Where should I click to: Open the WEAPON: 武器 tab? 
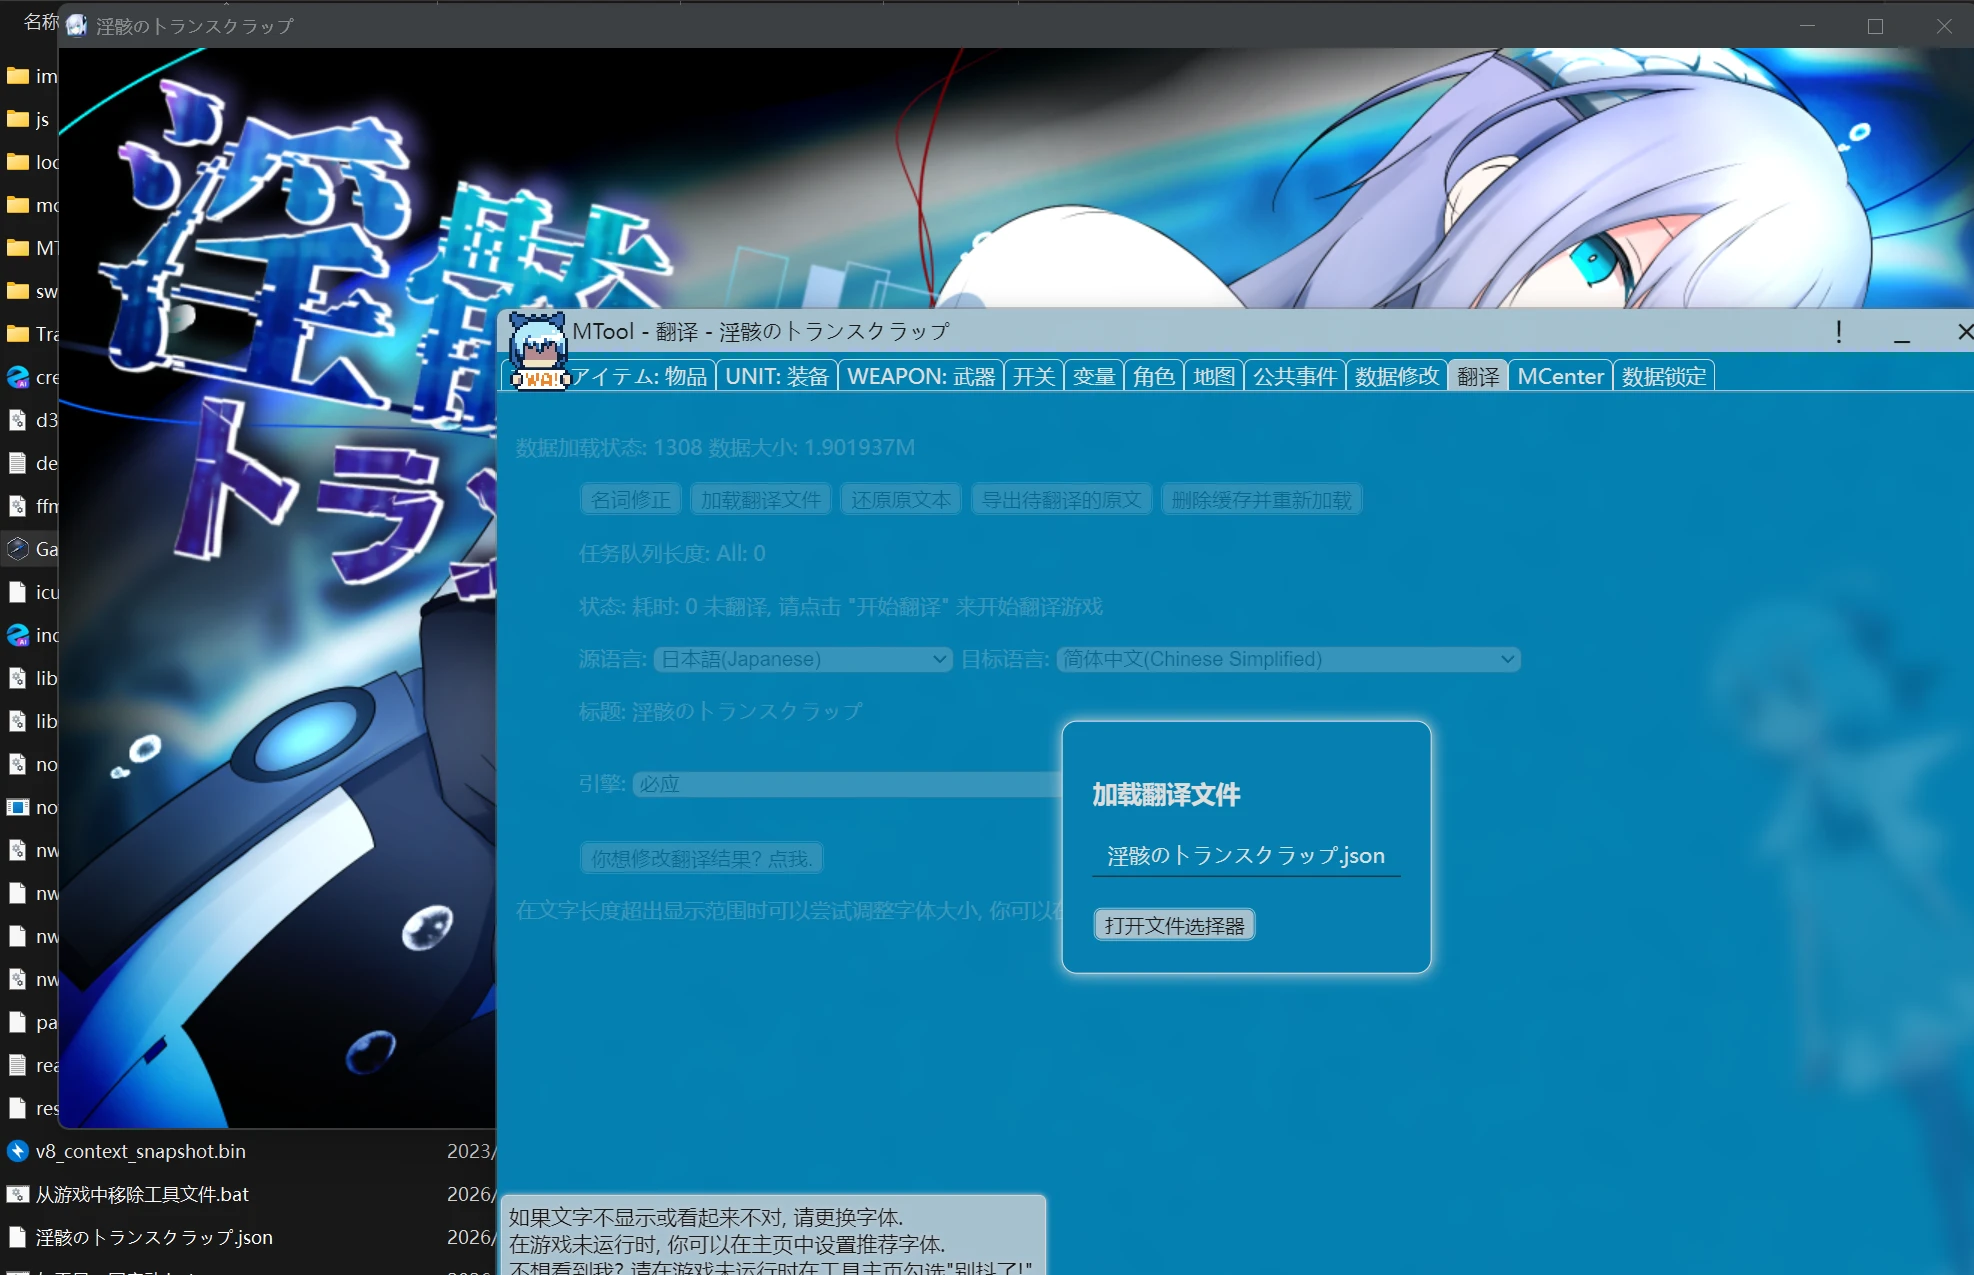click(x=921, y=376)
